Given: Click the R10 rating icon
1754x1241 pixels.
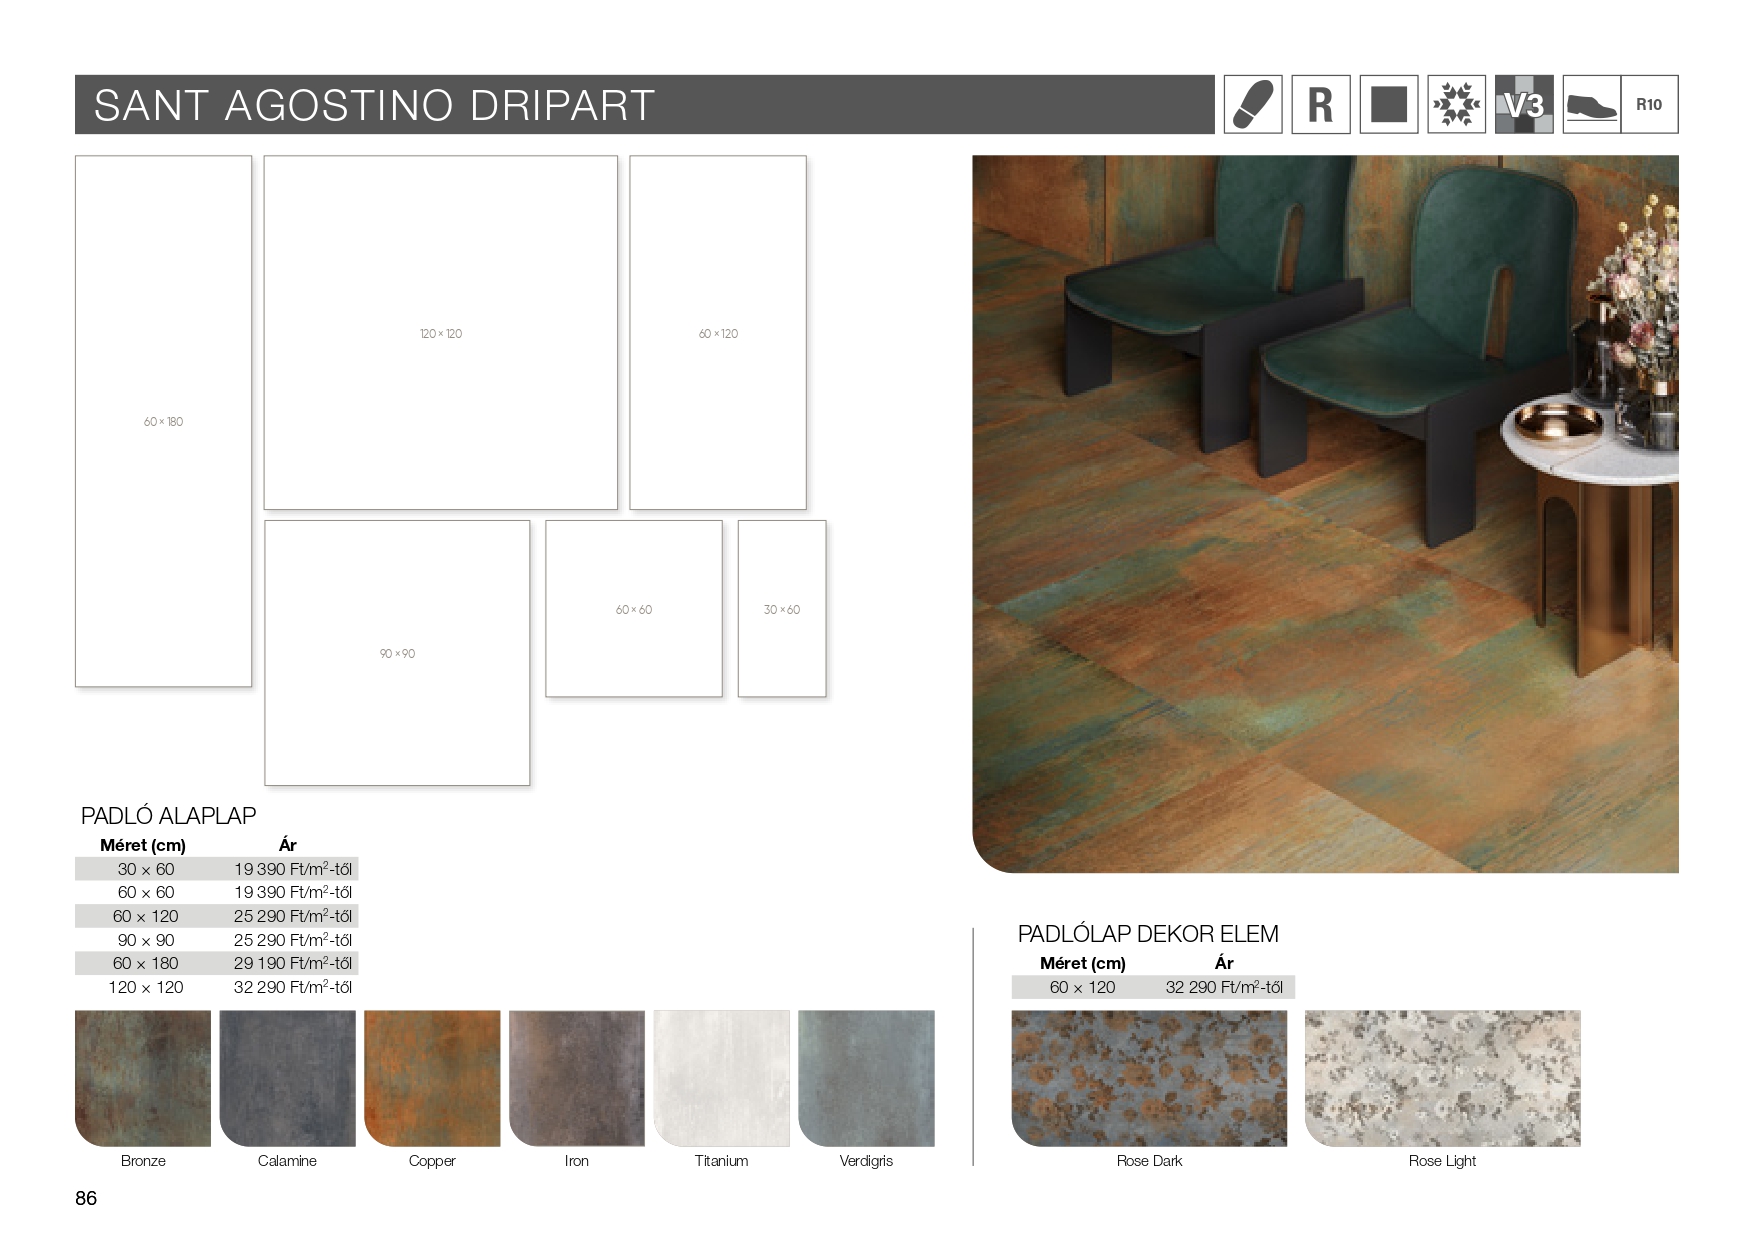Looking at the screenshot, I should point(1649,104).
